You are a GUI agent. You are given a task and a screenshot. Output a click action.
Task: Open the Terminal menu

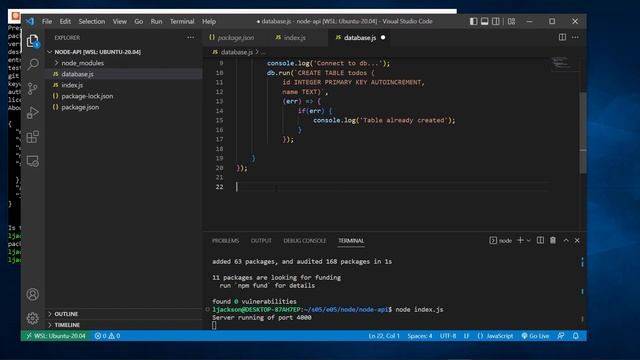[x=182, y=21]
